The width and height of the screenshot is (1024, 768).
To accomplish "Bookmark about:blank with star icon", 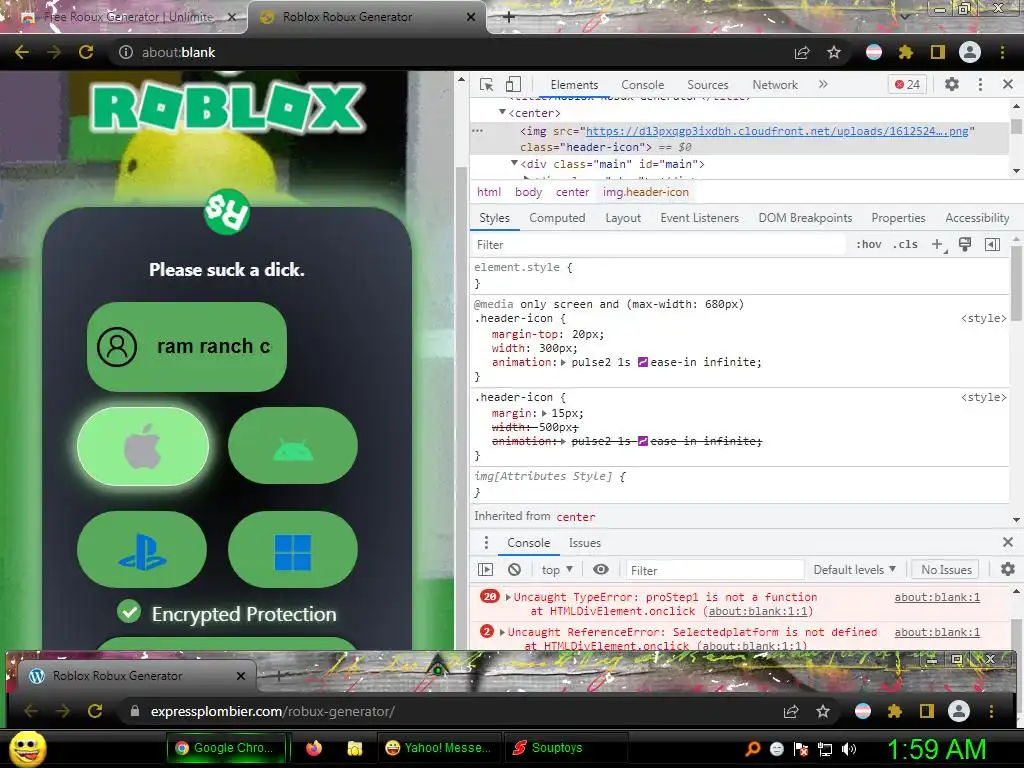I will point(834,52).
